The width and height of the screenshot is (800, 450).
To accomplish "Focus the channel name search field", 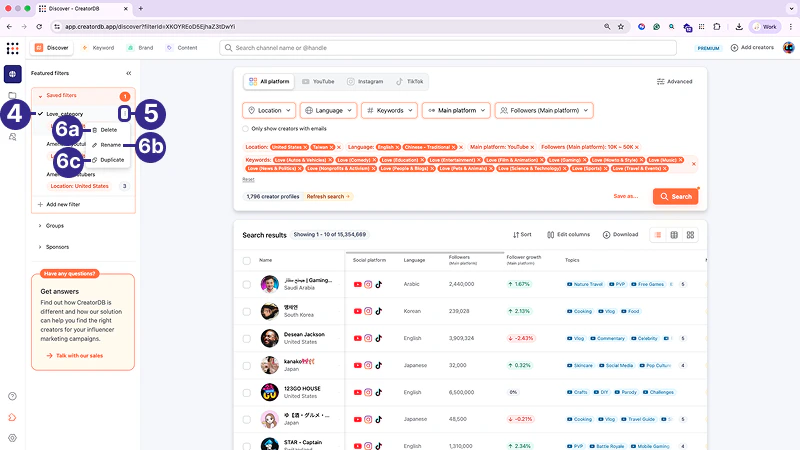I will 448,48.
